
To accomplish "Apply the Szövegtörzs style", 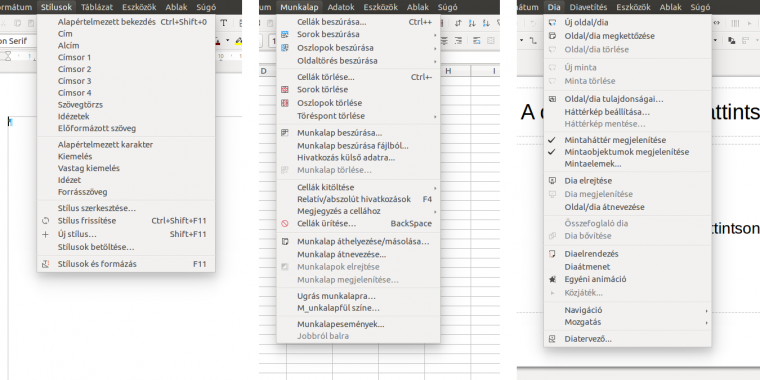I will coord(126,105).
